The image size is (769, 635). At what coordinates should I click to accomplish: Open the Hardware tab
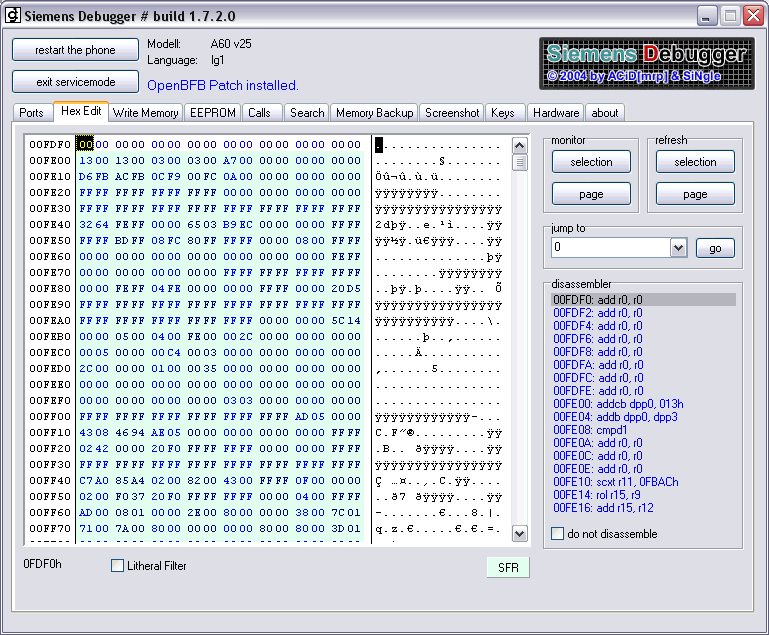pyautogui.click(x=556, y=113)
